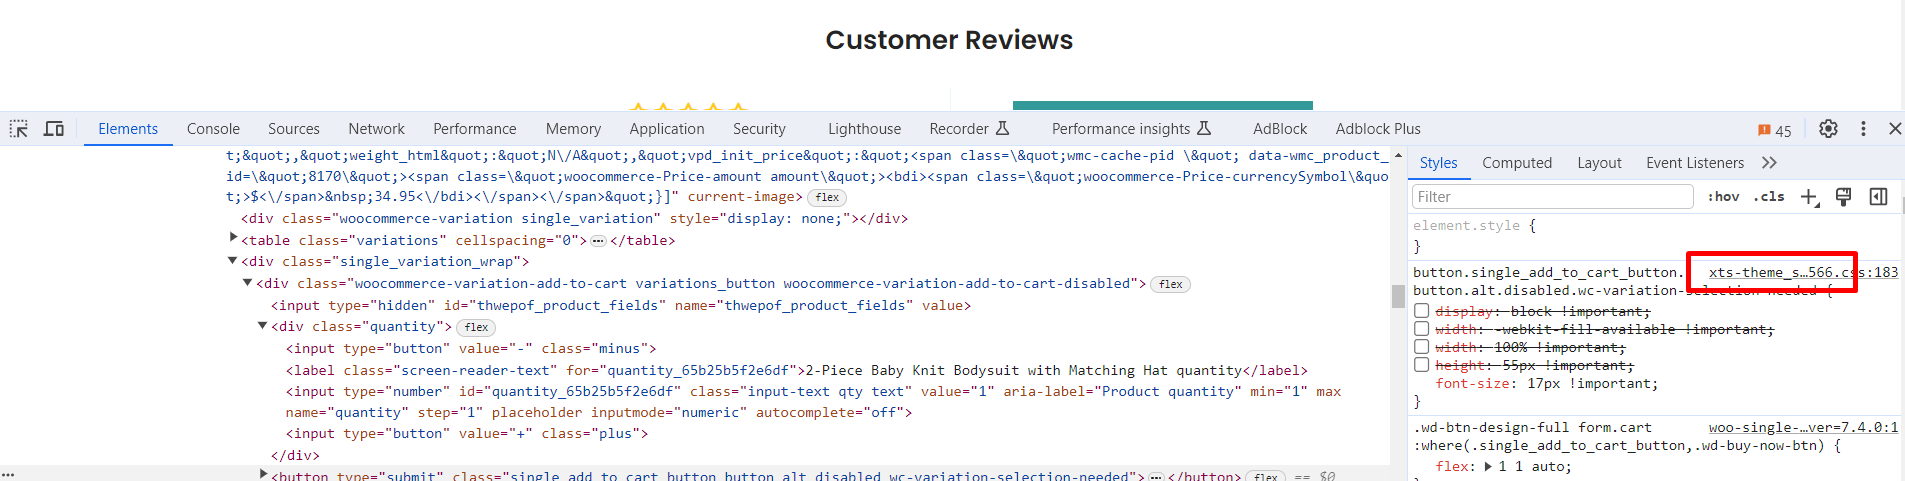1905x481 pixels.
Task: Select the woocommerce-variation single_variation div line
Action: pyautogui.click(x=574, y=218)
